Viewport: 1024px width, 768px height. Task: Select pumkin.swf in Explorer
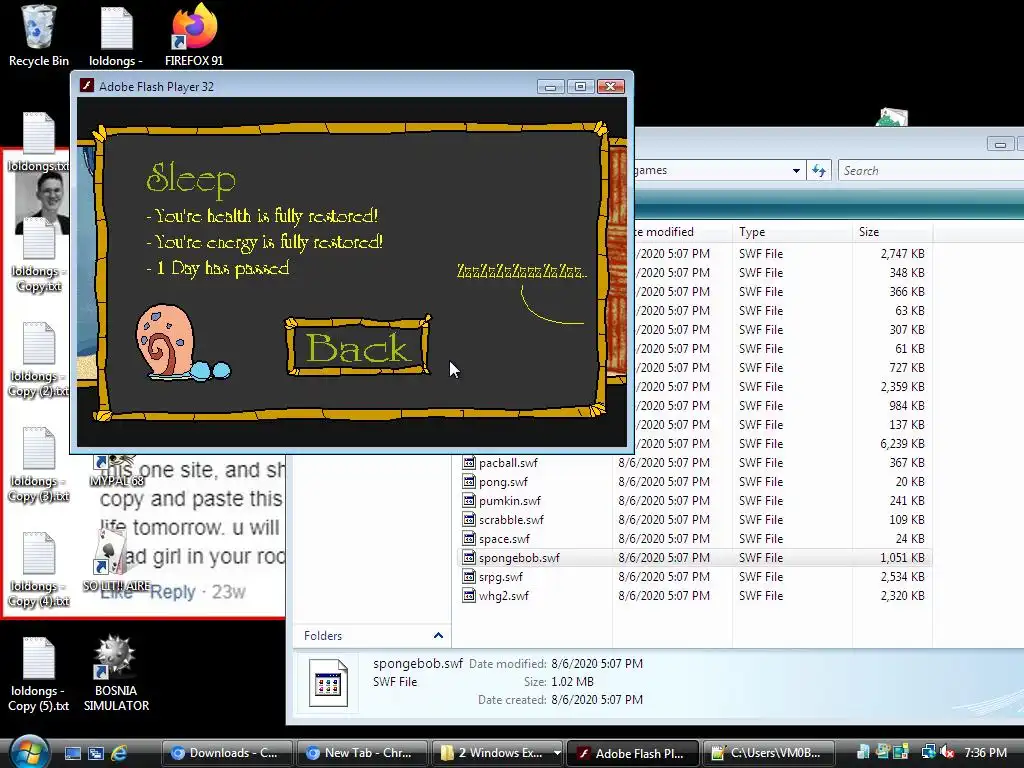click(509, 501)
